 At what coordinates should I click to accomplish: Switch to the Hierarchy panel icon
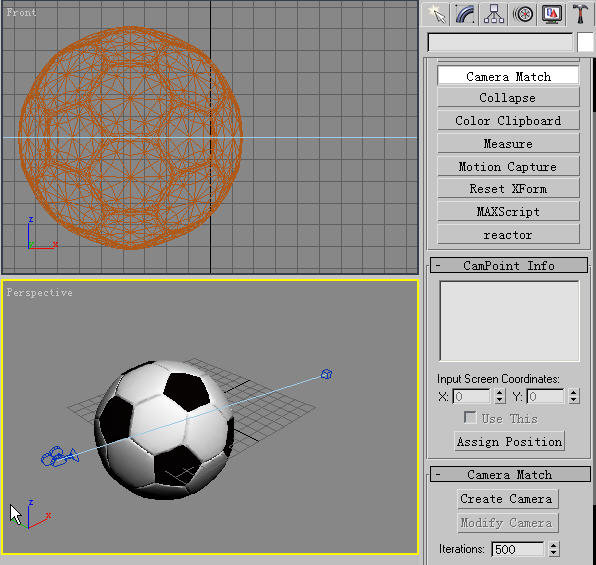pyautogui.click(x=494, y=14)
